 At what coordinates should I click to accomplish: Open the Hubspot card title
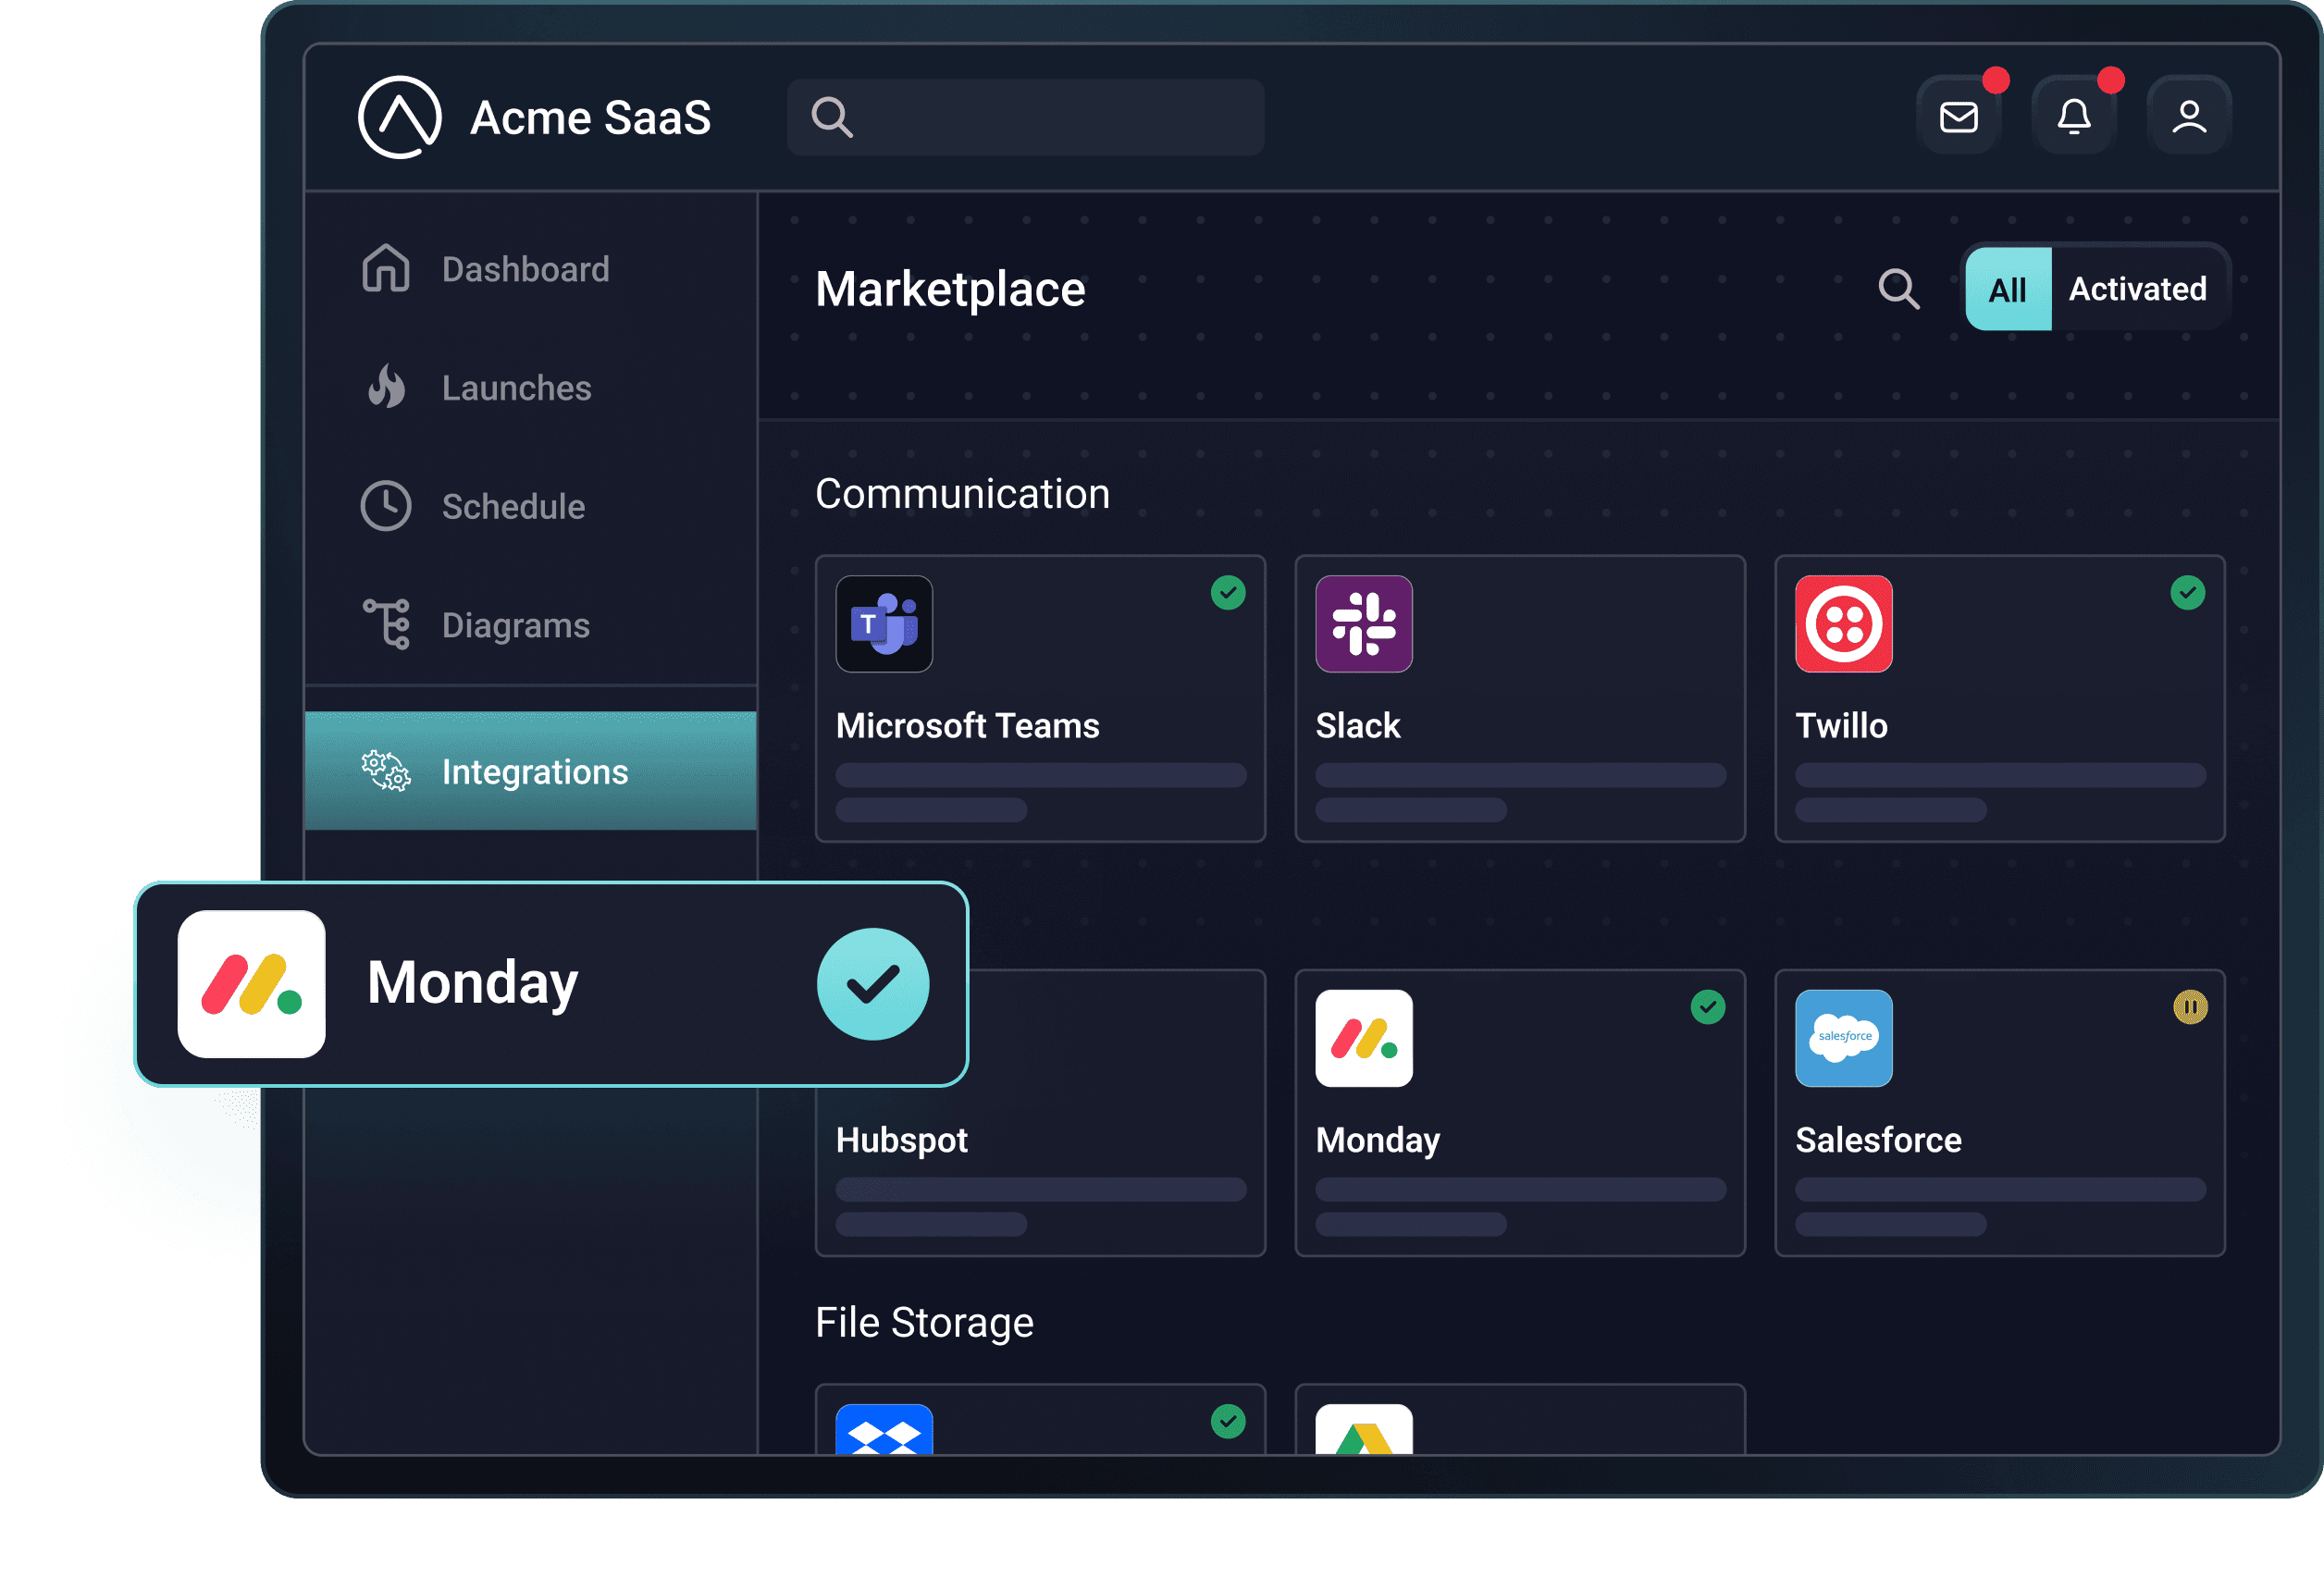(x=901, y=1140)
